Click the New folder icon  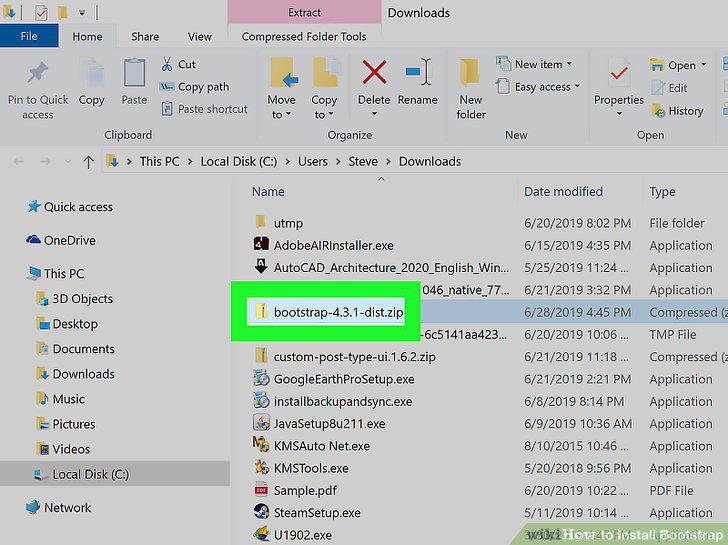coord(470,73)
